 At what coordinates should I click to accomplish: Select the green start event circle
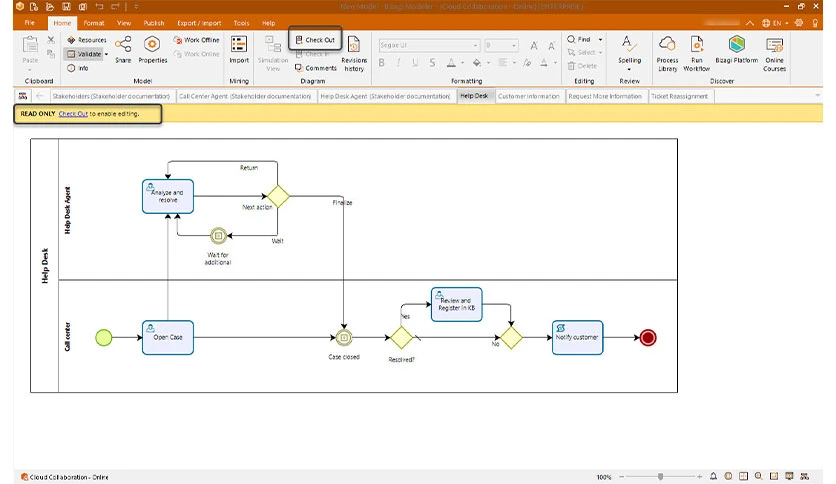click(x=103, y=337)
